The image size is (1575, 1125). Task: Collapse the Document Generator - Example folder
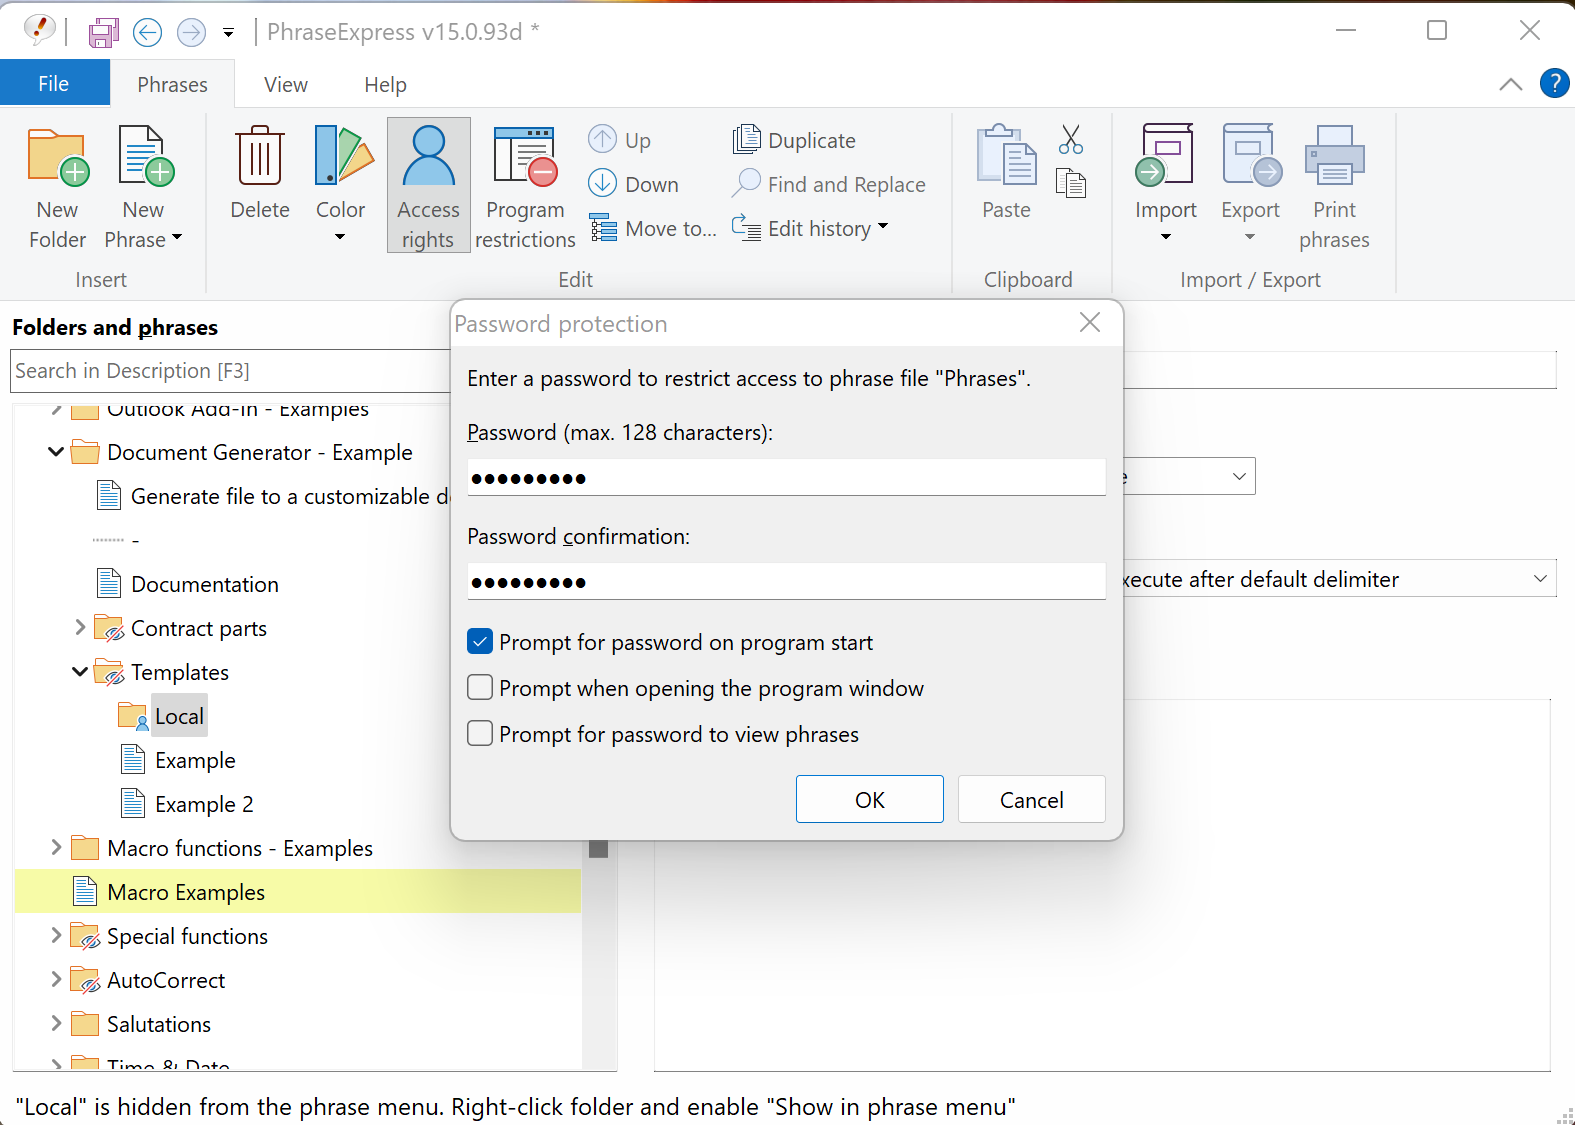click(x=56, y=452)
